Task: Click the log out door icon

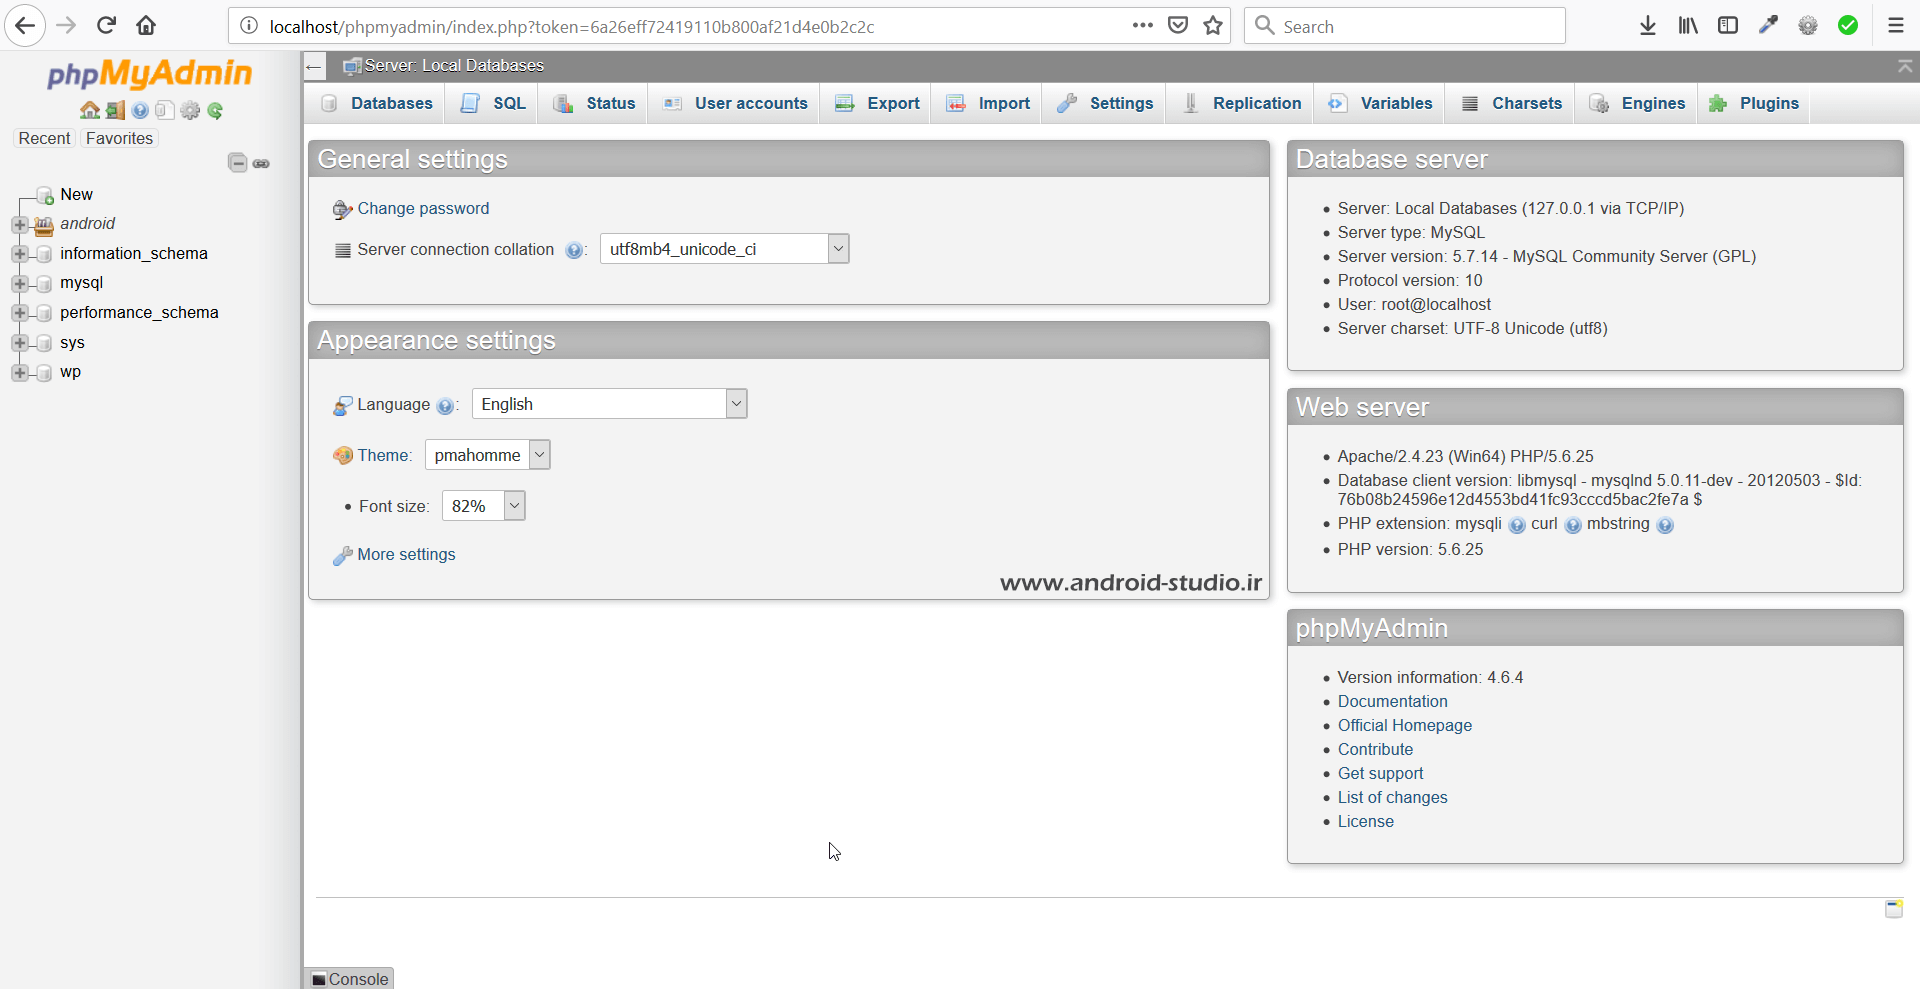Action: pyautogui.click(x=115, y=110)
